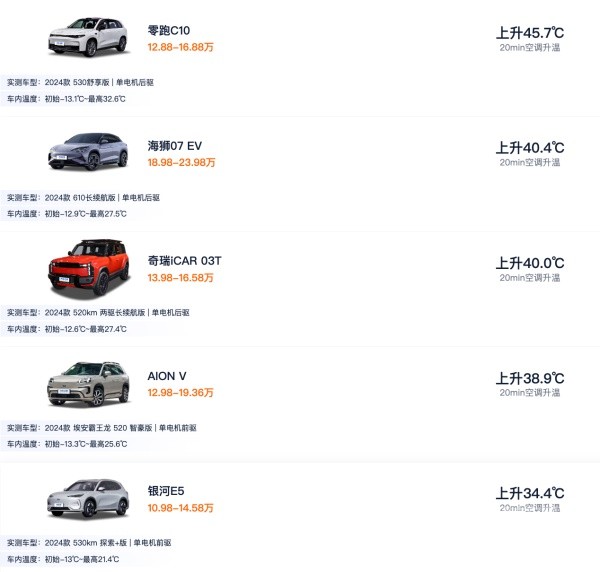
Task: Click the 上升40.4℃ heating result
Action: point(530,148)
